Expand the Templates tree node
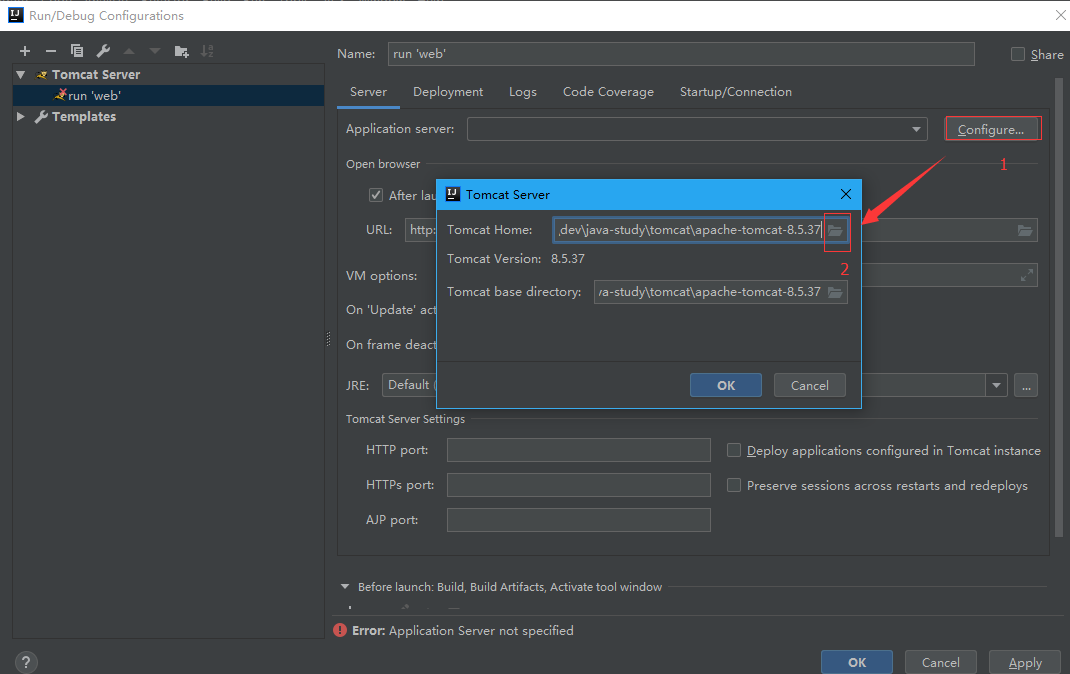This screenshot has width=1070, height=674. (20, 117)
